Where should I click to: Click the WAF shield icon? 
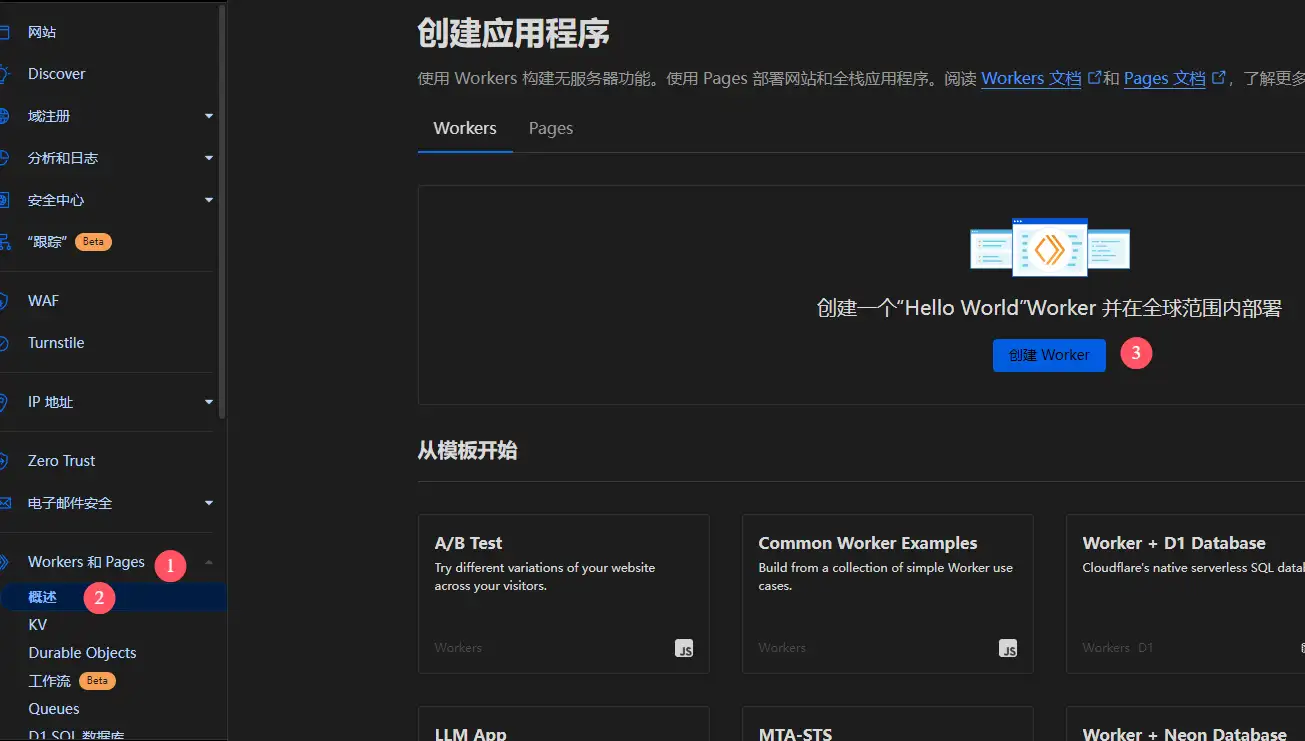click(x=5, y=301)
